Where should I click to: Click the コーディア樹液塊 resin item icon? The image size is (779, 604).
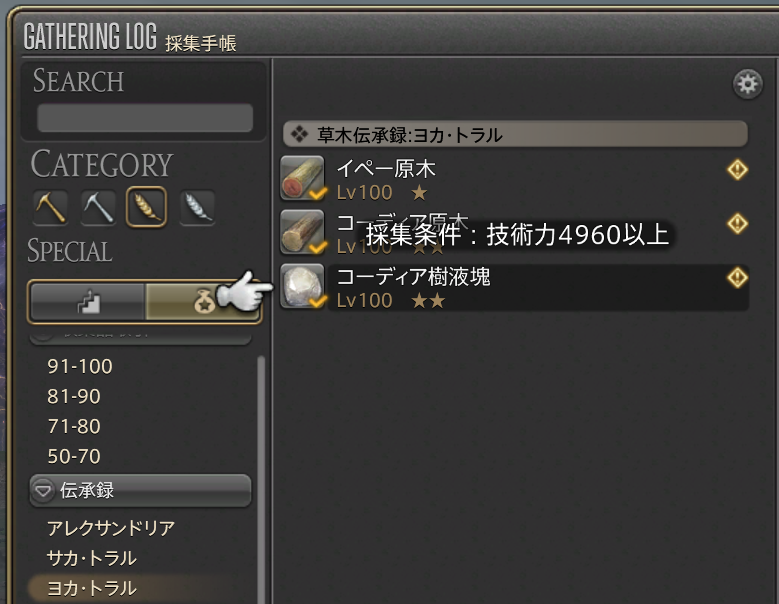302,286
